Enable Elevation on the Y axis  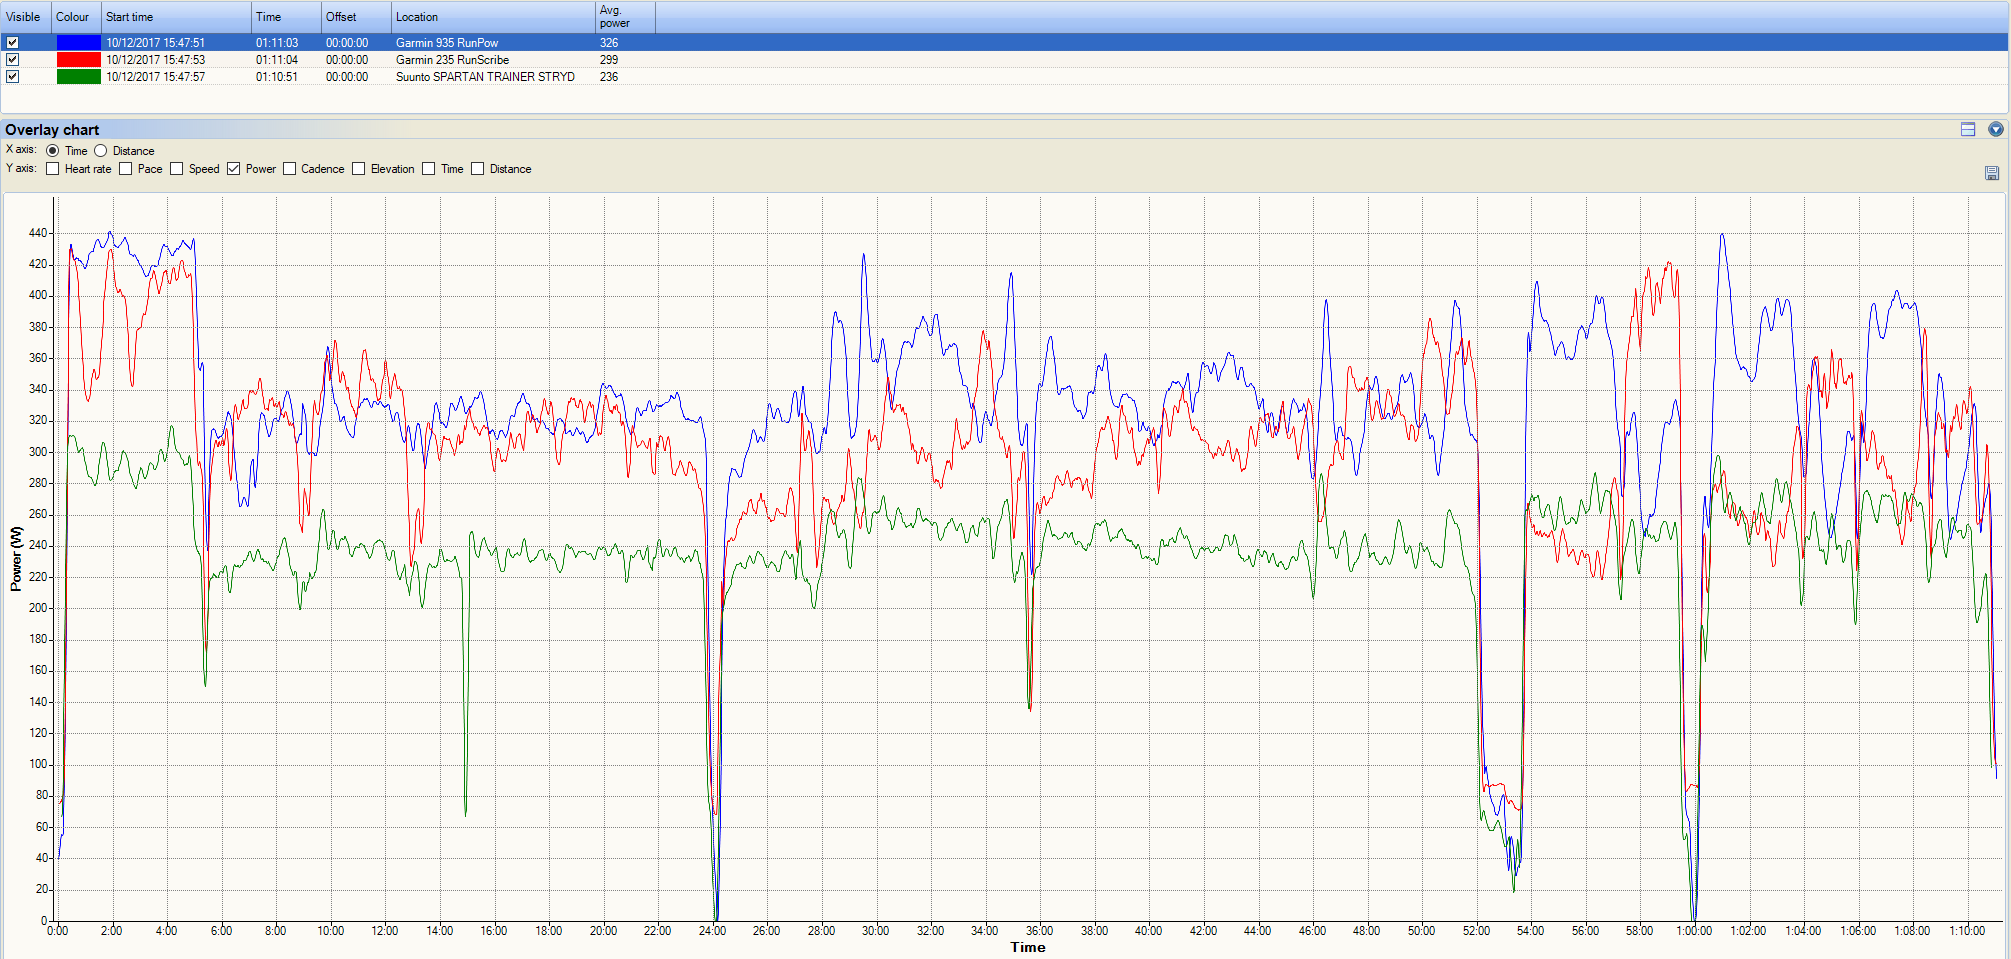coord(359,169)
